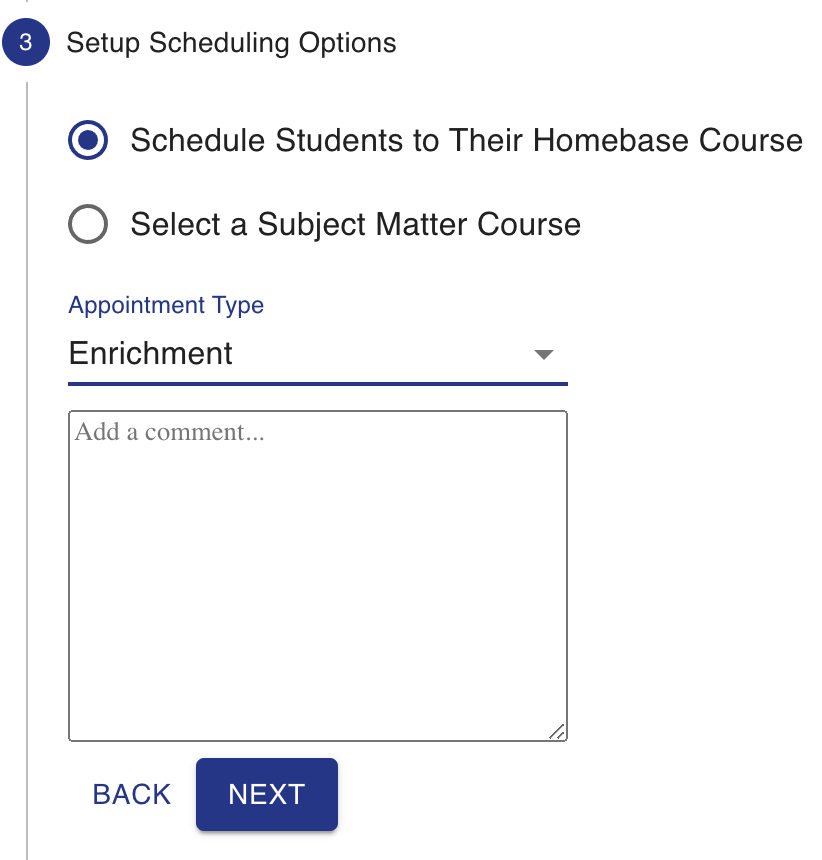822x860 pixels.
Task: Click the Subject Matter Course label text
Action: coord(356,224)
